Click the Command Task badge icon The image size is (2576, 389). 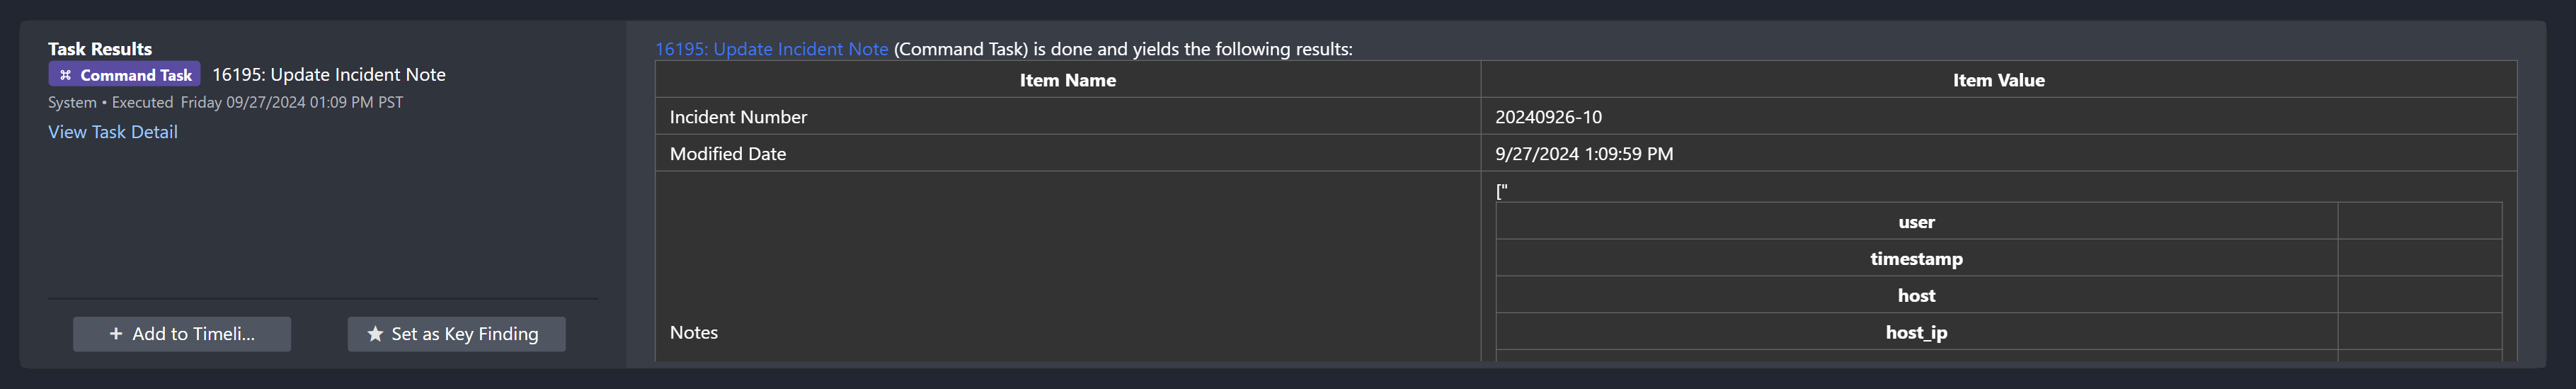coord(66,75)
